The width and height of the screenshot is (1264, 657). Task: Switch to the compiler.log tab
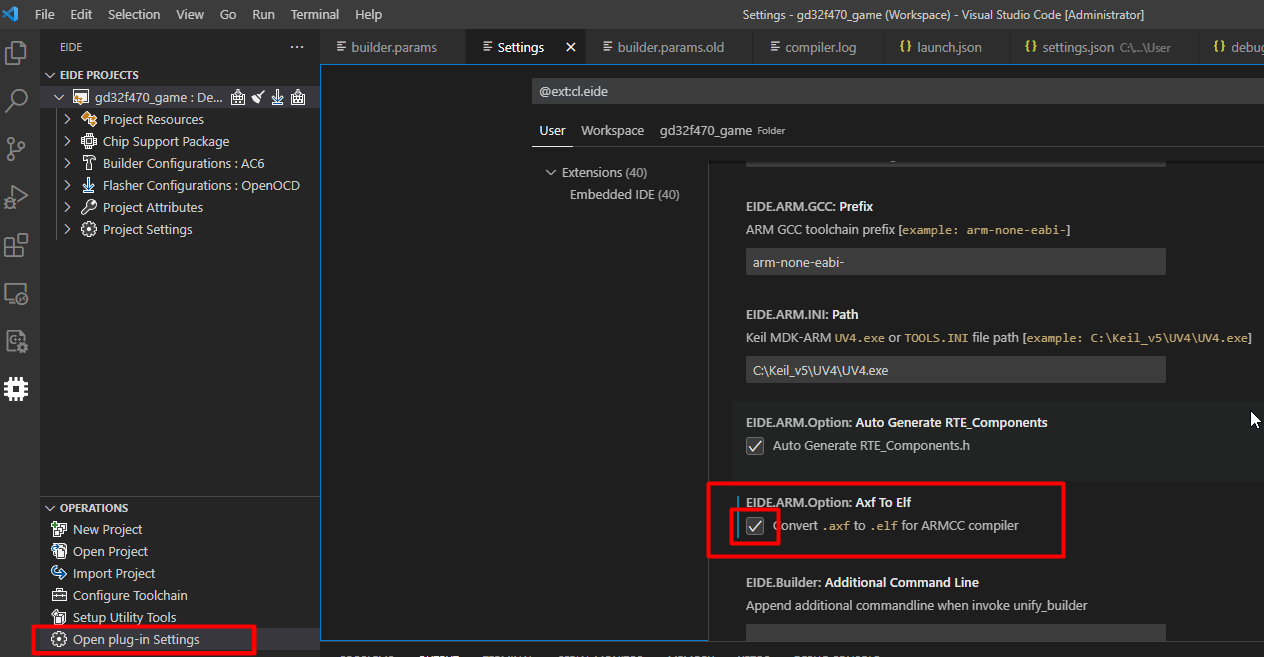pyautogui.click(x=819, y=47)
